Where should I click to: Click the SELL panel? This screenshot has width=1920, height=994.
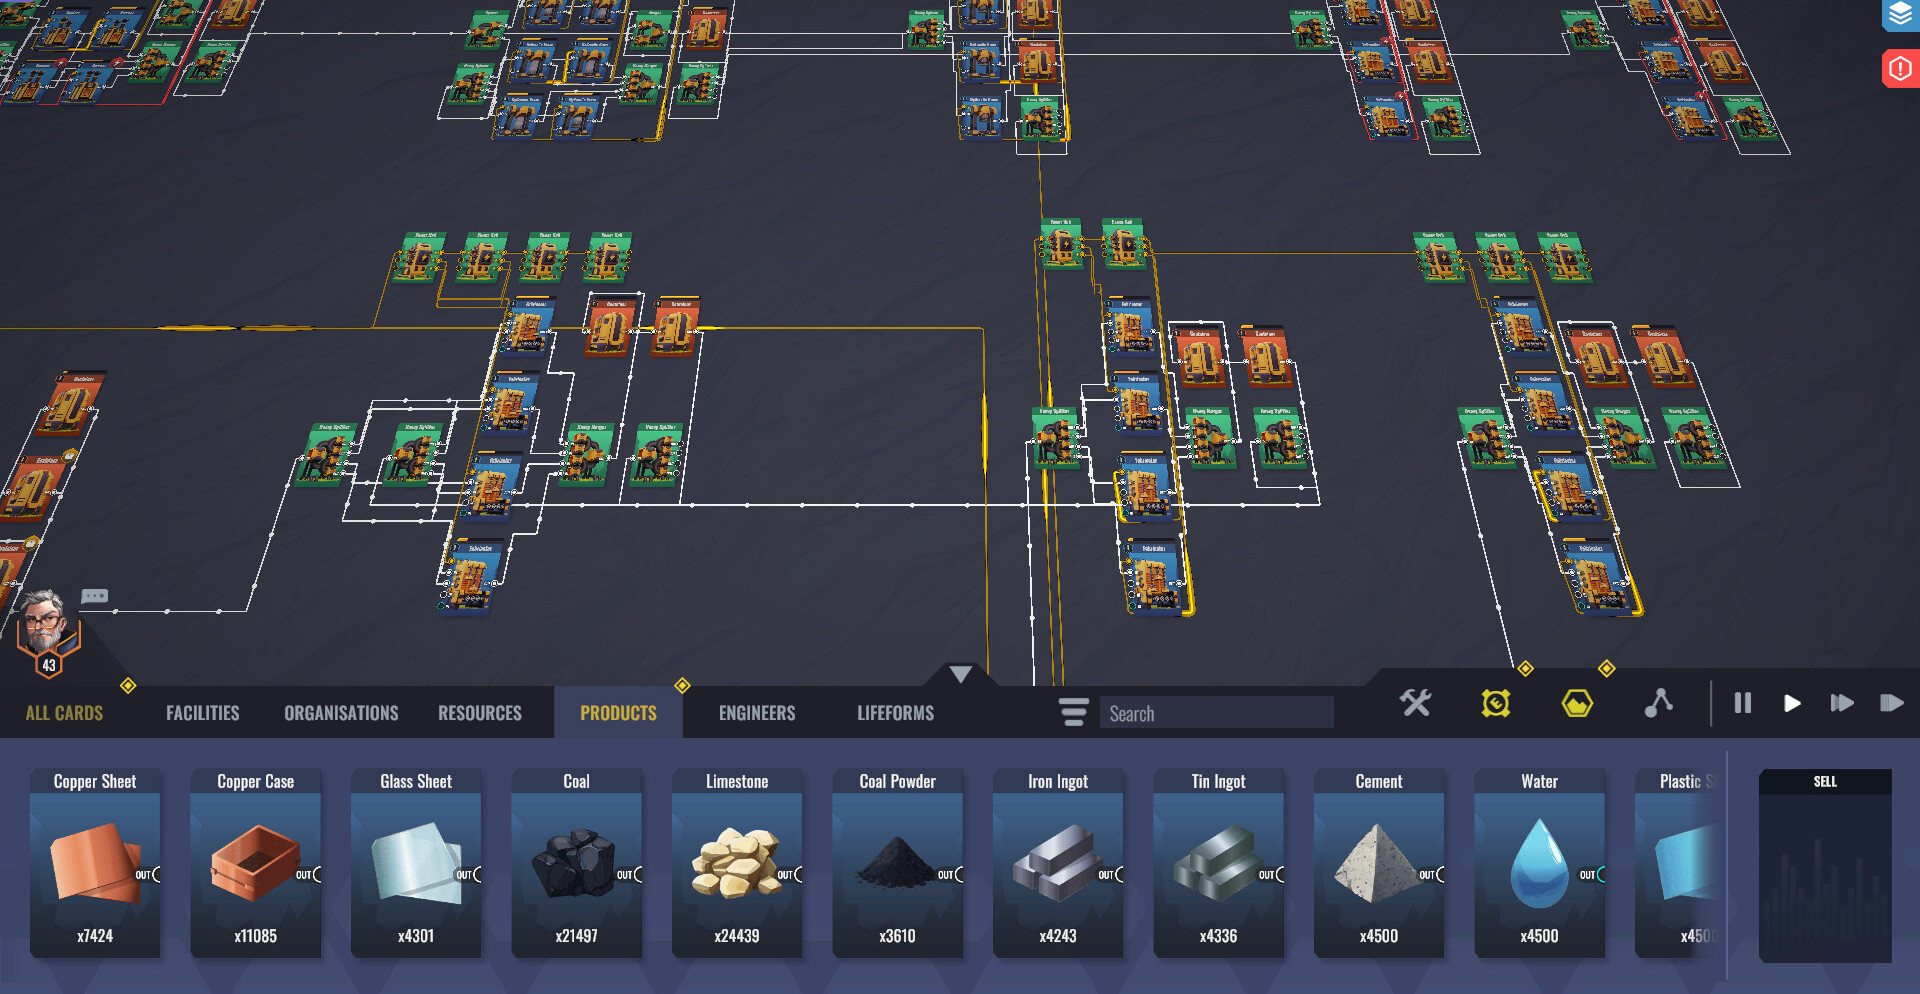pyautogui.click(x=1824, y=865)
